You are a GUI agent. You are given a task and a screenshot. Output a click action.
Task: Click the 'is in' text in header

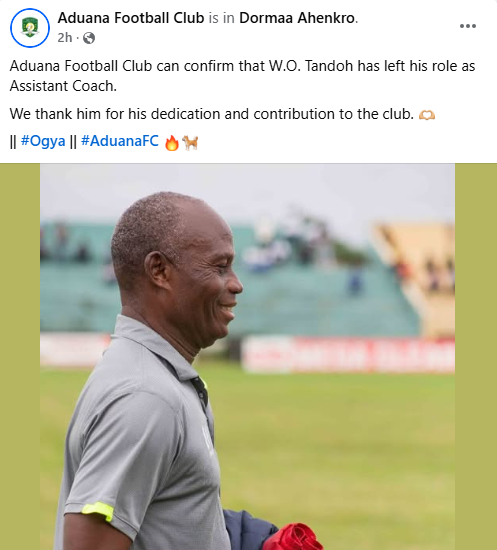tap(222, 18)
